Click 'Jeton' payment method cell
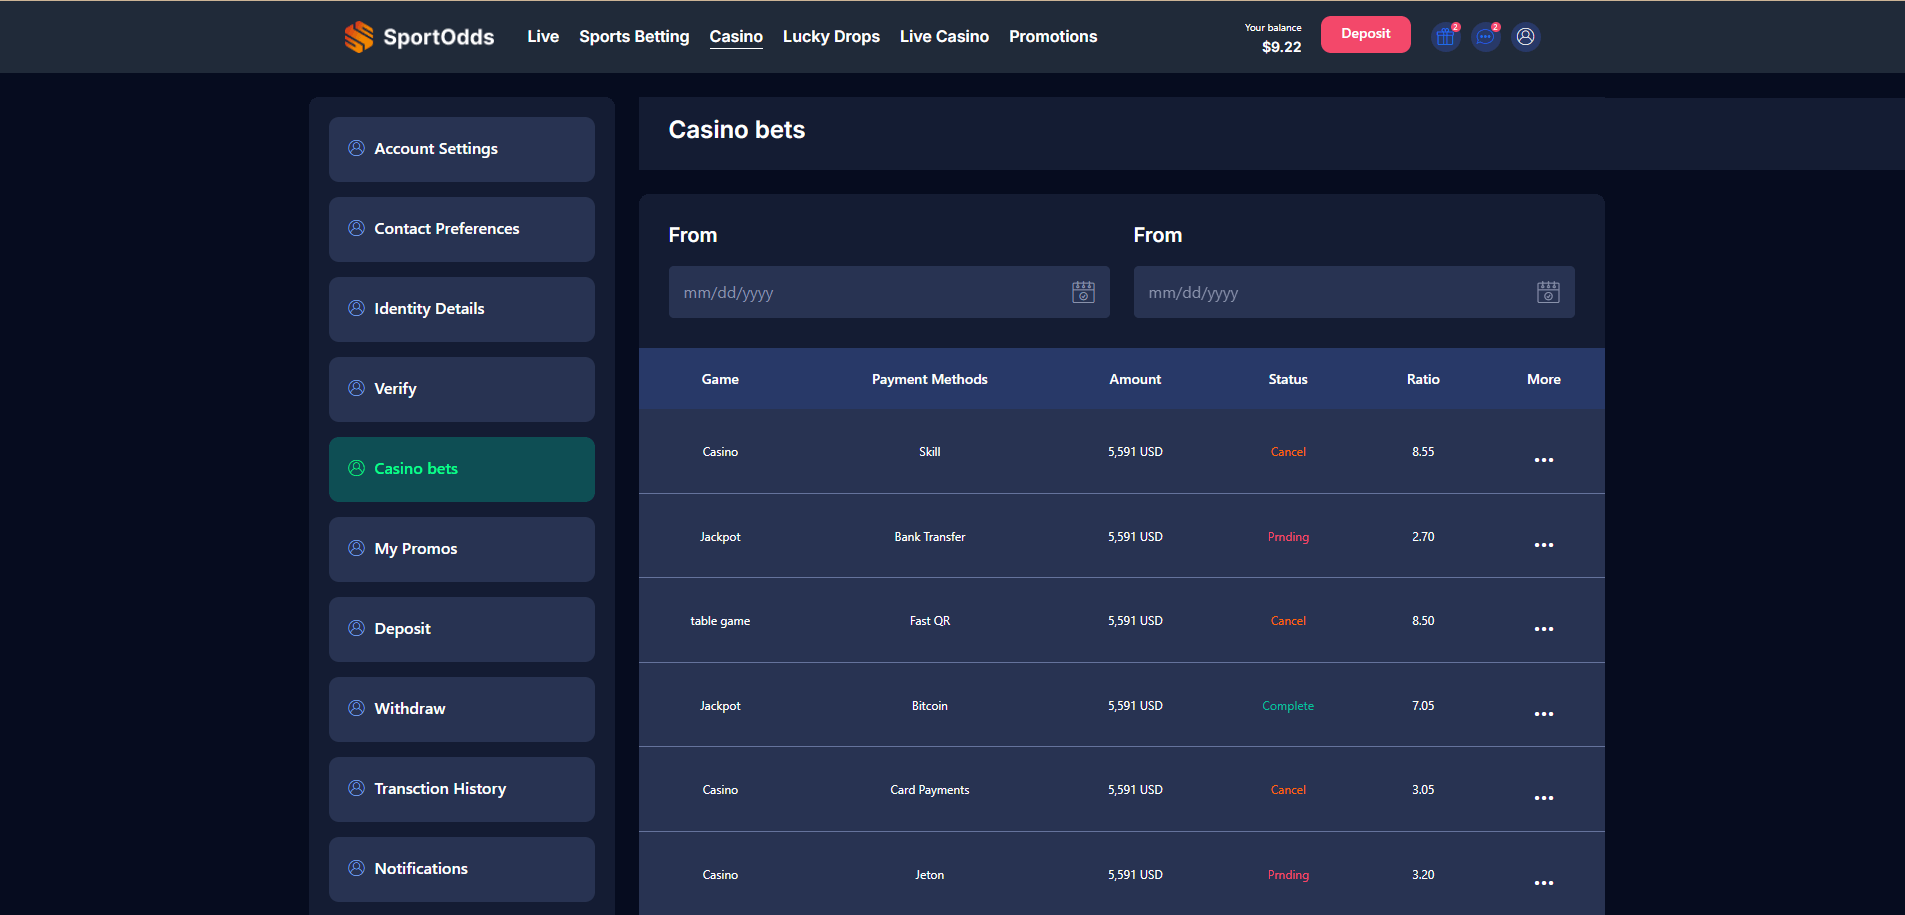 [x=930, y=875]
